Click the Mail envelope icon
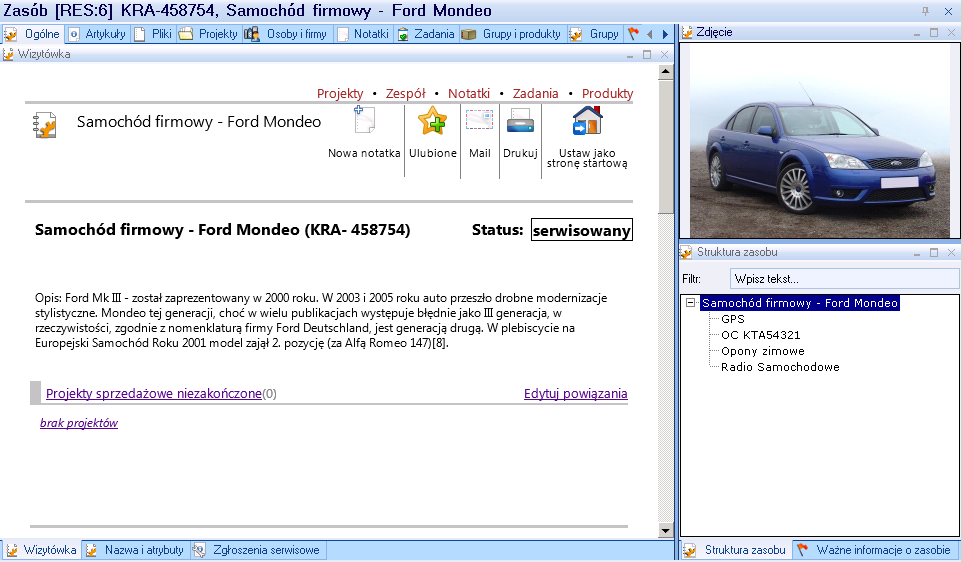 tap(480, 120)
